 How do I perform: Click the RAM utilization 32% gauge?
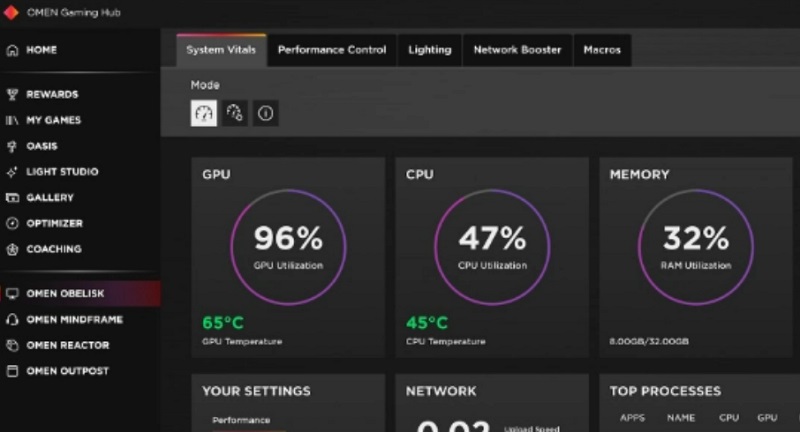pyautogui.click(x=696, y=247)
